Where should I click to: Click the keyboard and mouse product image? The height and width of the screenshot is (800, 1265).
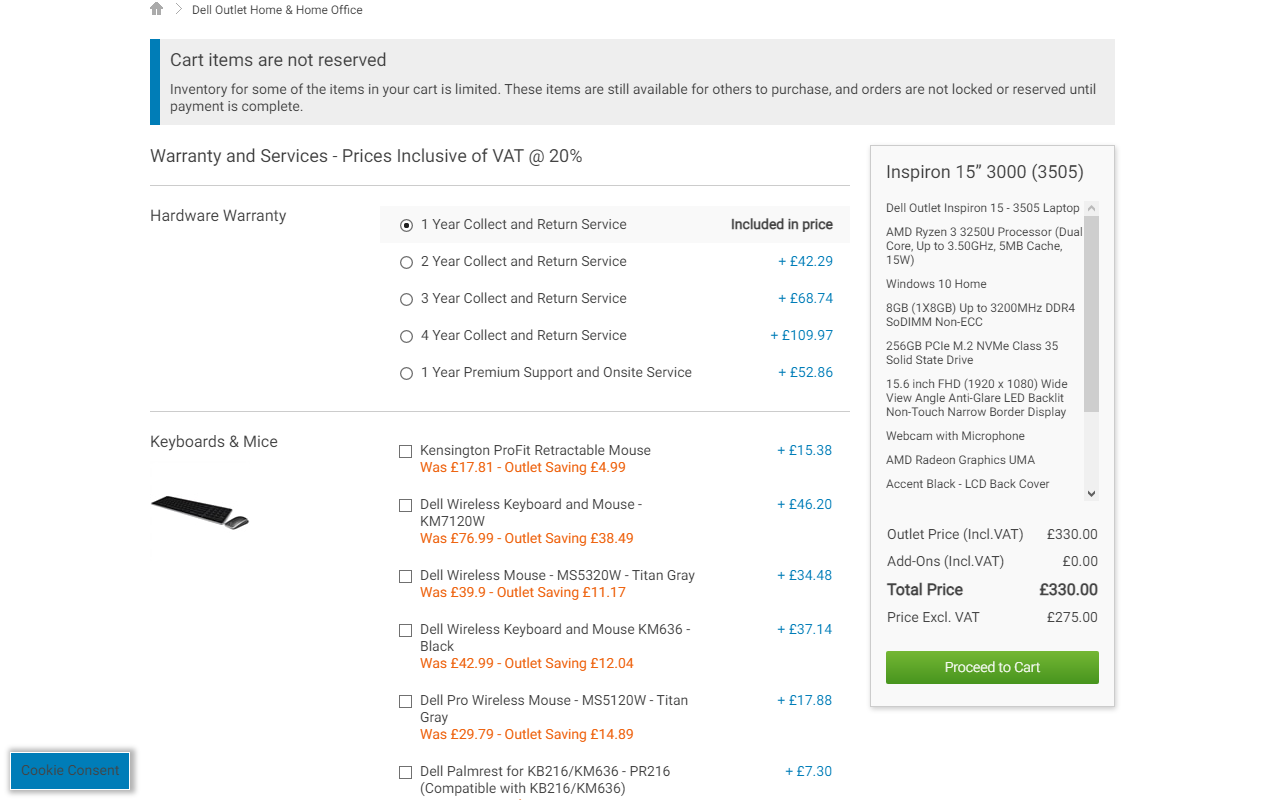coord(200,511)
